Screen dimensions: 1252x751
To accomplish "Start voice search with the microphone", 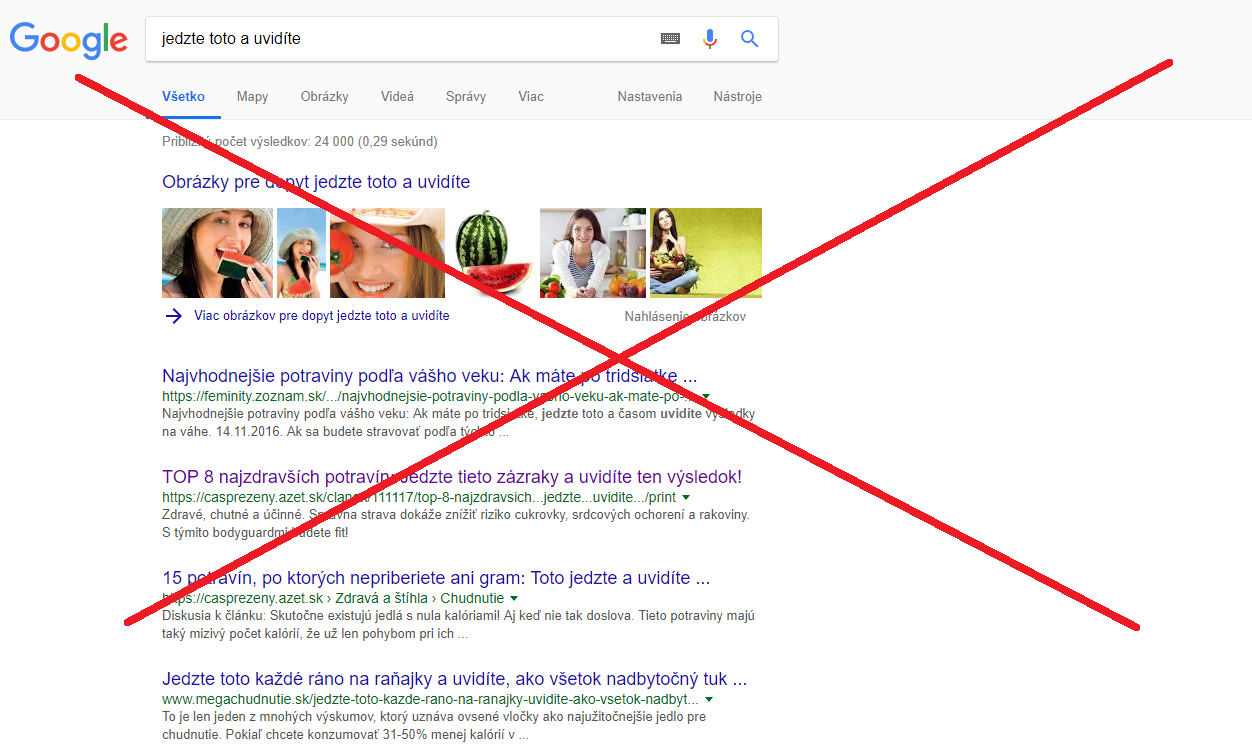I will (x=710, y=39).
